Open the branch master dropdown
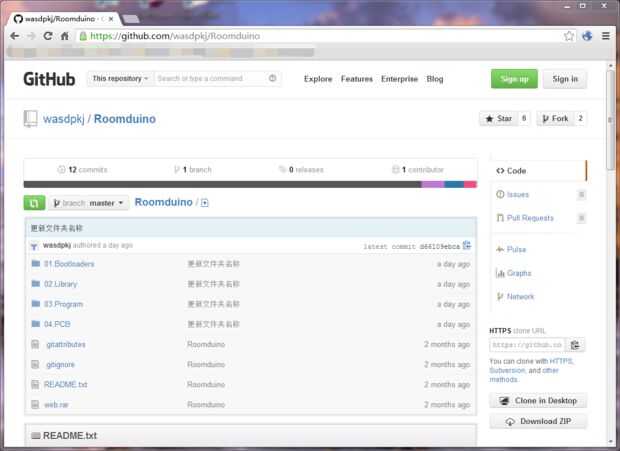Screen dimensions: 620x451 pos(89,203)
